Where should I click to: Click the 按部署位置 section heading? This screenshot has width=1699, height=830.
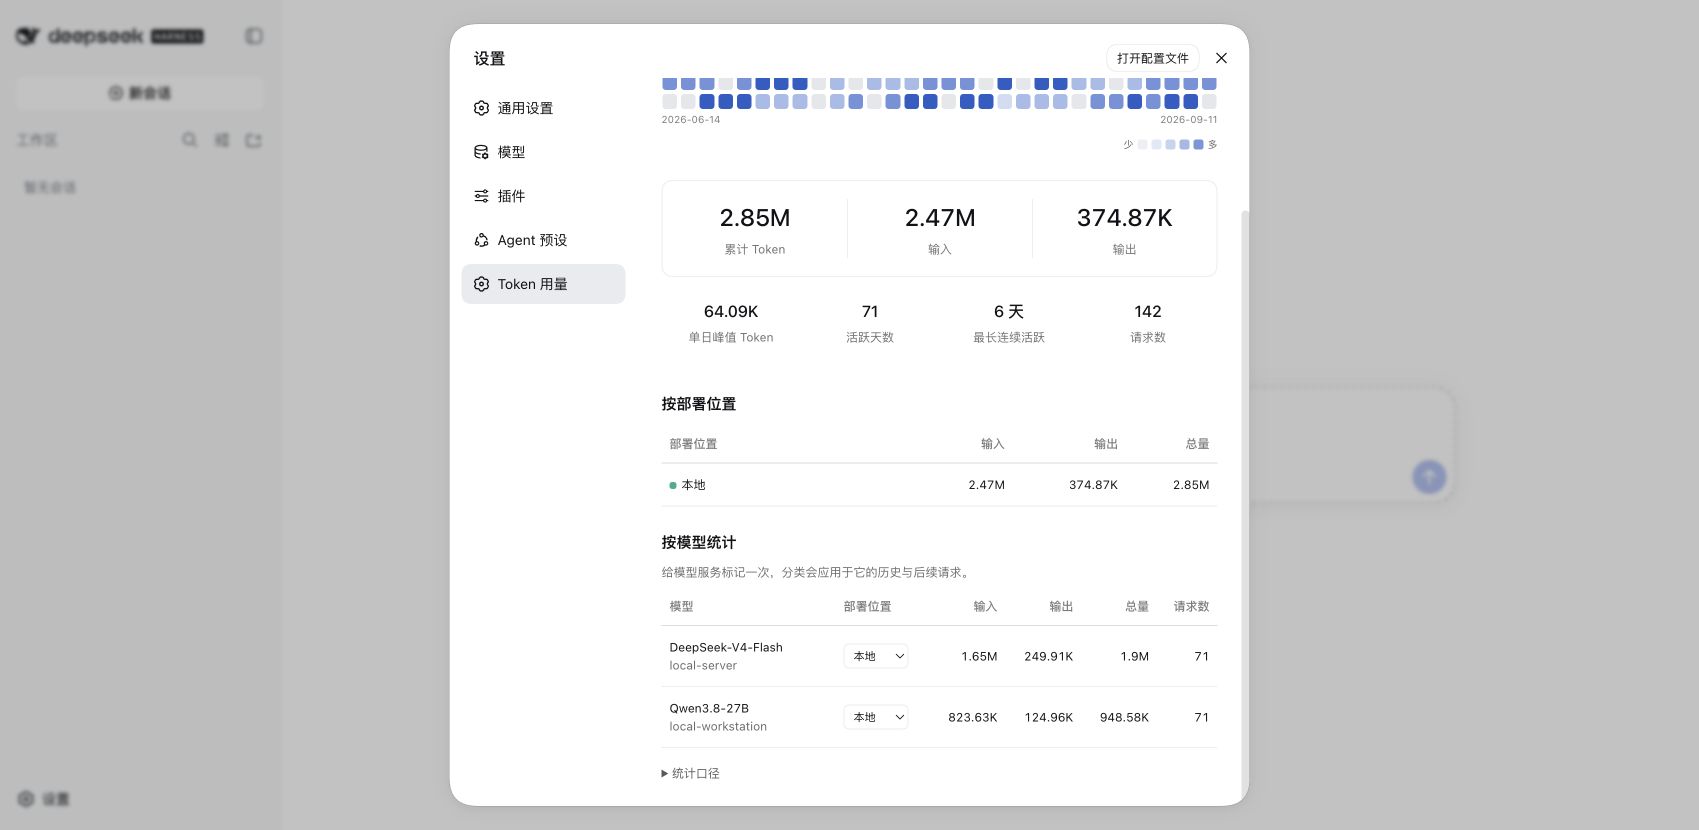click(x=698, y=404)
